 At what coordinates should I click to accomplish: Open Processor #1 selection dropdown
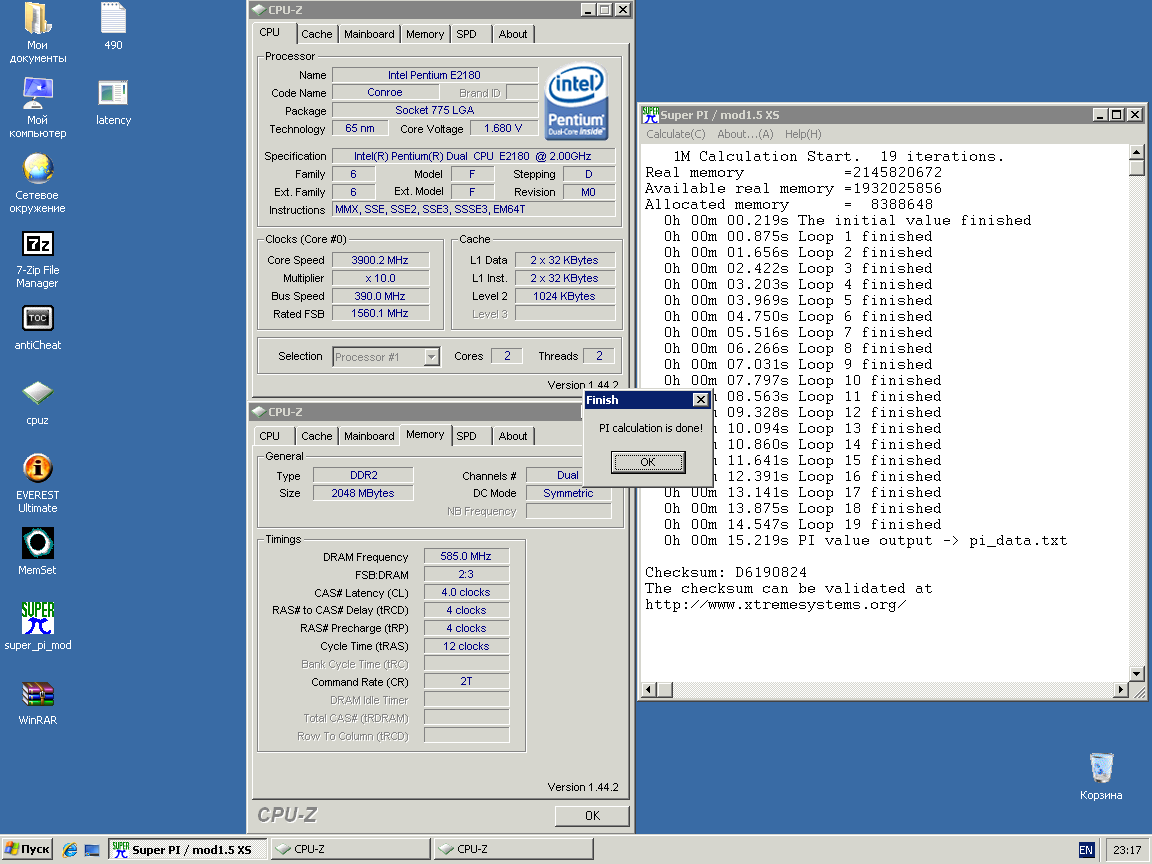431,357
